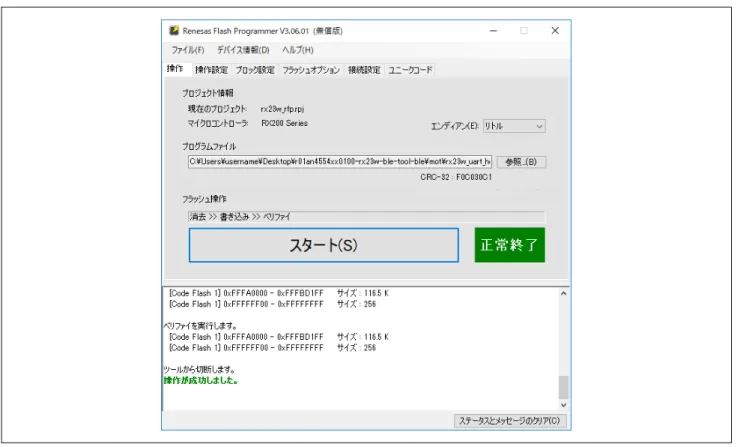Open the エンディアン dropdown set to リトル

point(514,126)
